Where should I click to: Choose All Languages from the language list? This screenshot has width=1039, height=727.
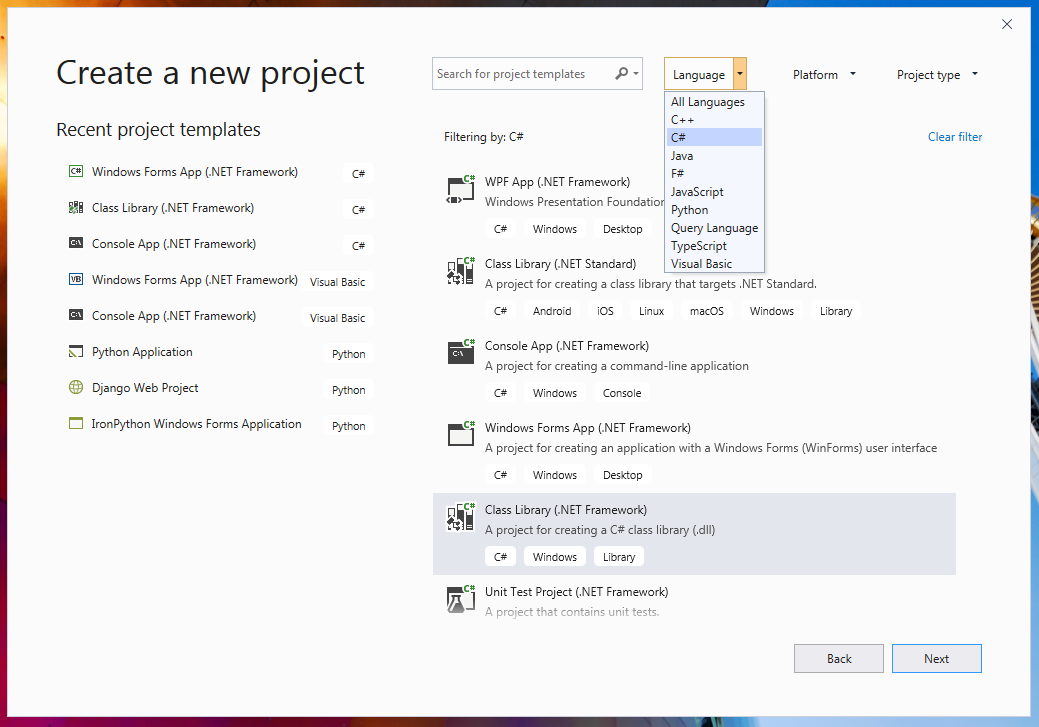click(714, 101)
